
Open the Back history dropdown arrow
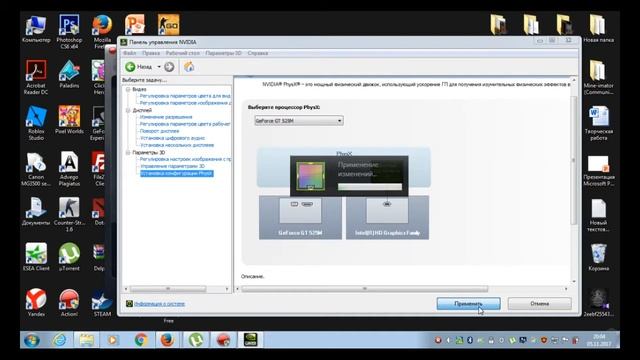pos(159,67)
